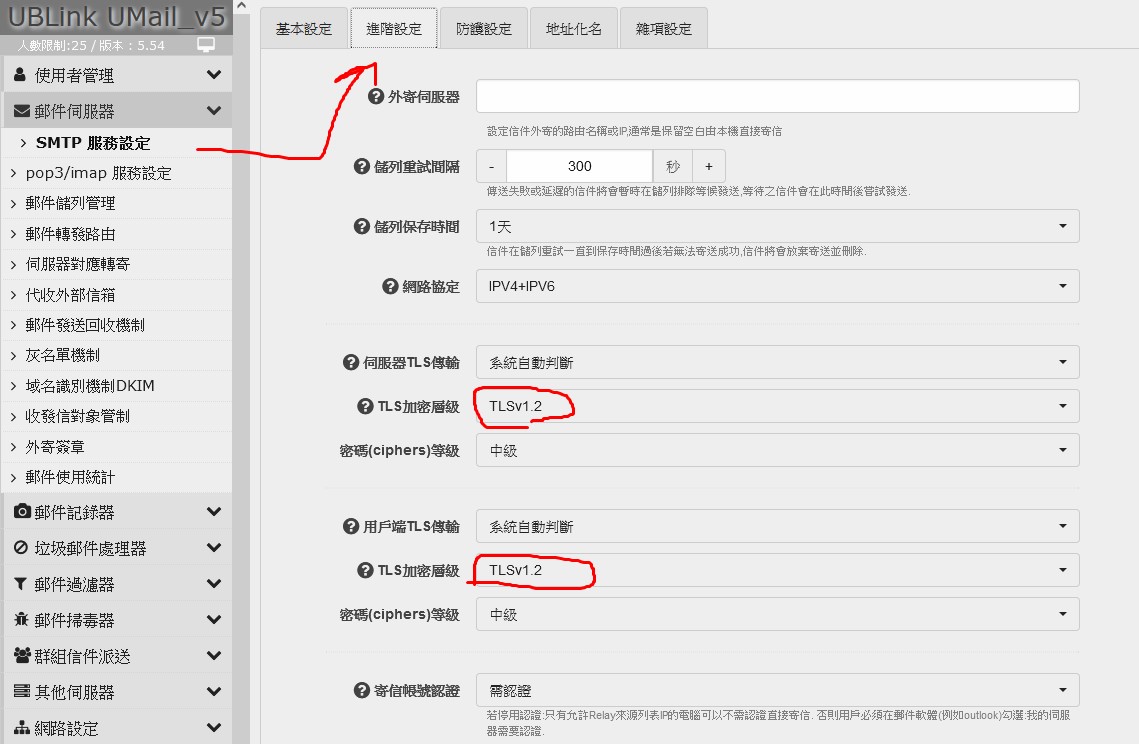
Task: Click help icon beside 儲列重試間隔
Action: point(362,167)
